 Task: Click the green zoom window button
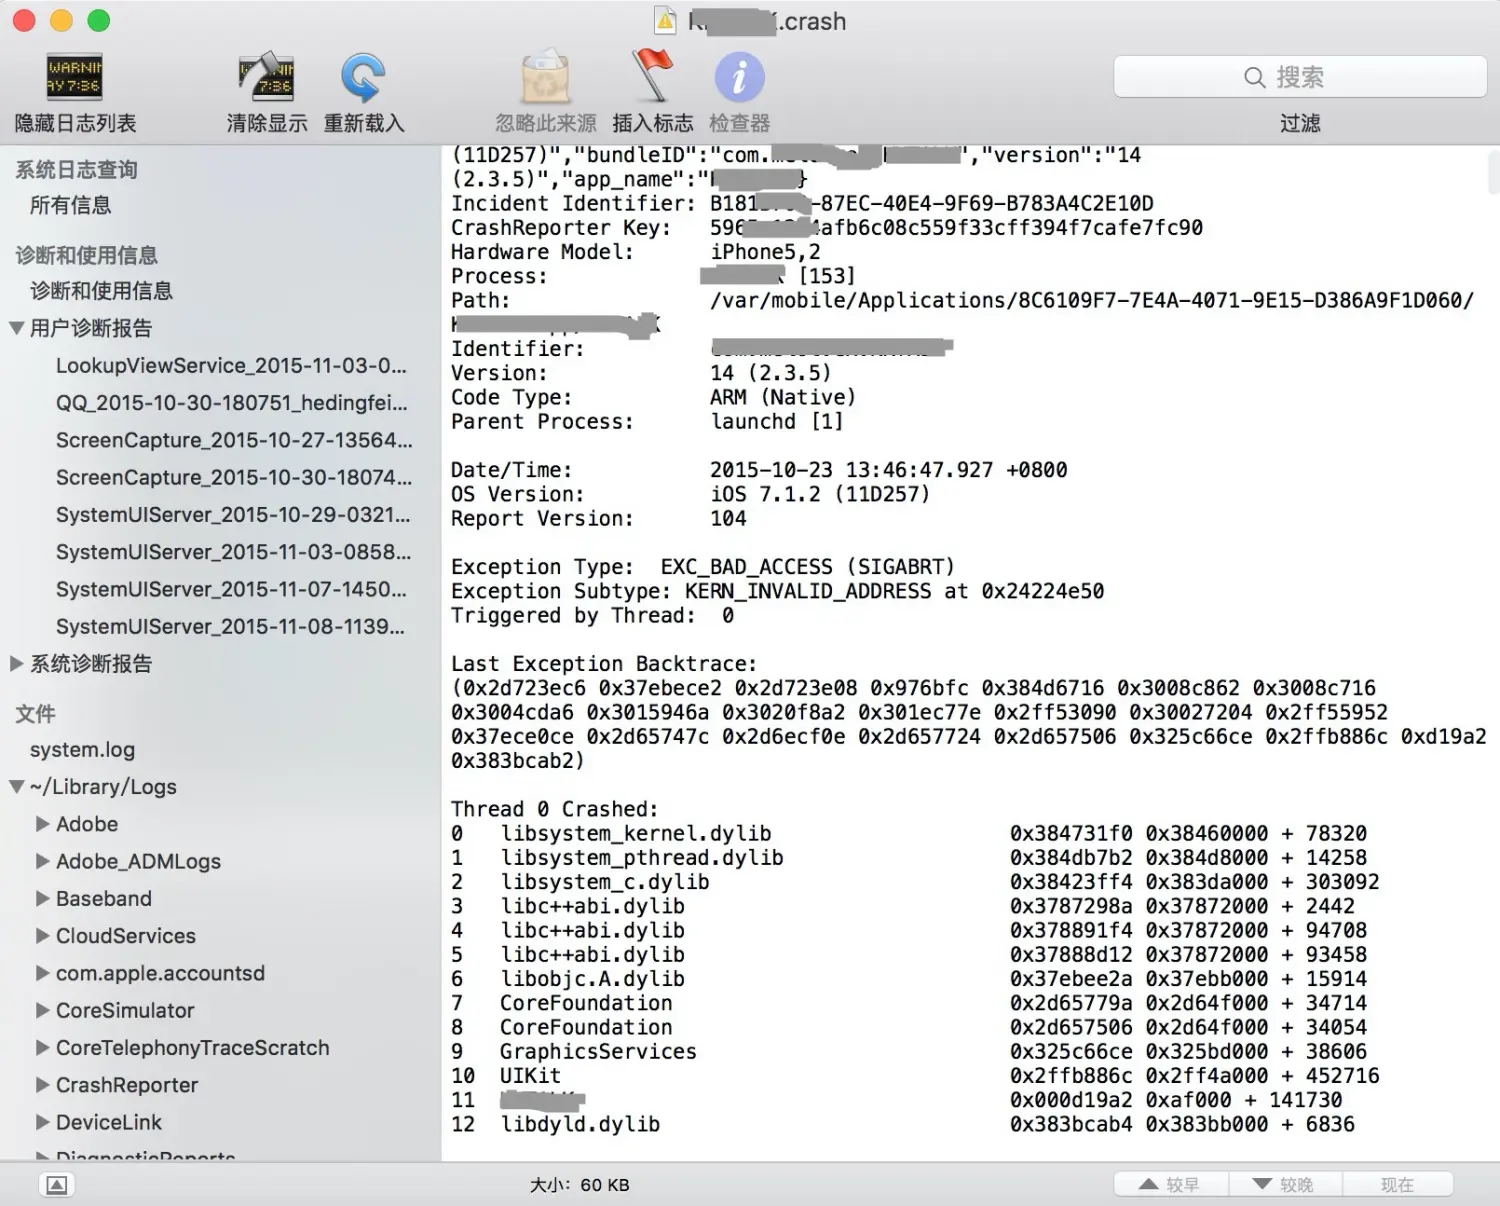coord(98,20)
